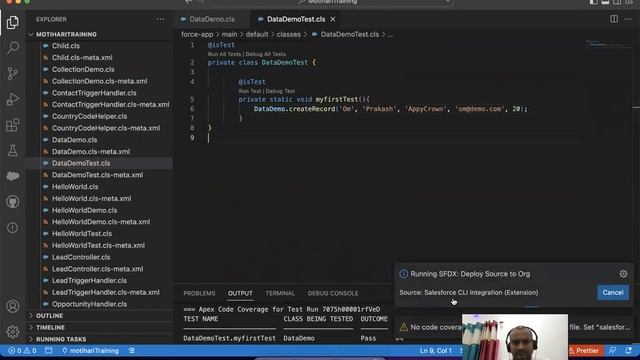Click errors and warnings count in status bar
Viewport: 640px width, 360px height.
coord(22,351)
